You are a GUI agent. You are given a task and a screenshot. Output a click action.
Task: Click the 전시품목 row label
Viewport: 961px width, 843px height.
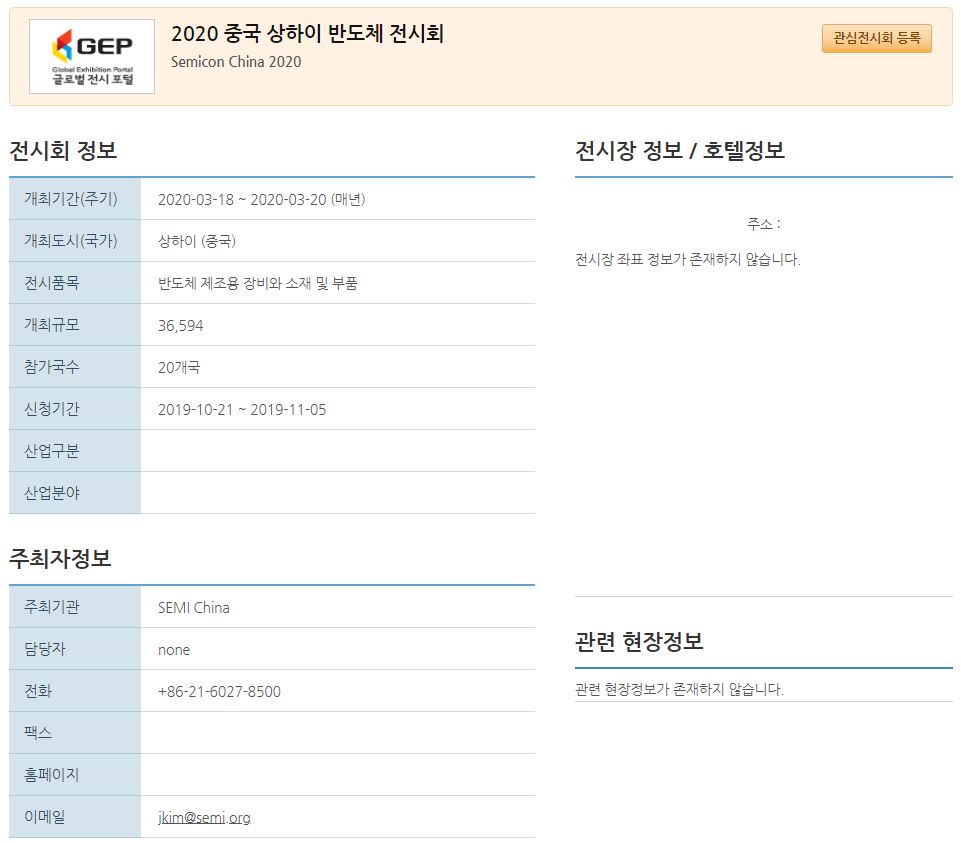51,283
